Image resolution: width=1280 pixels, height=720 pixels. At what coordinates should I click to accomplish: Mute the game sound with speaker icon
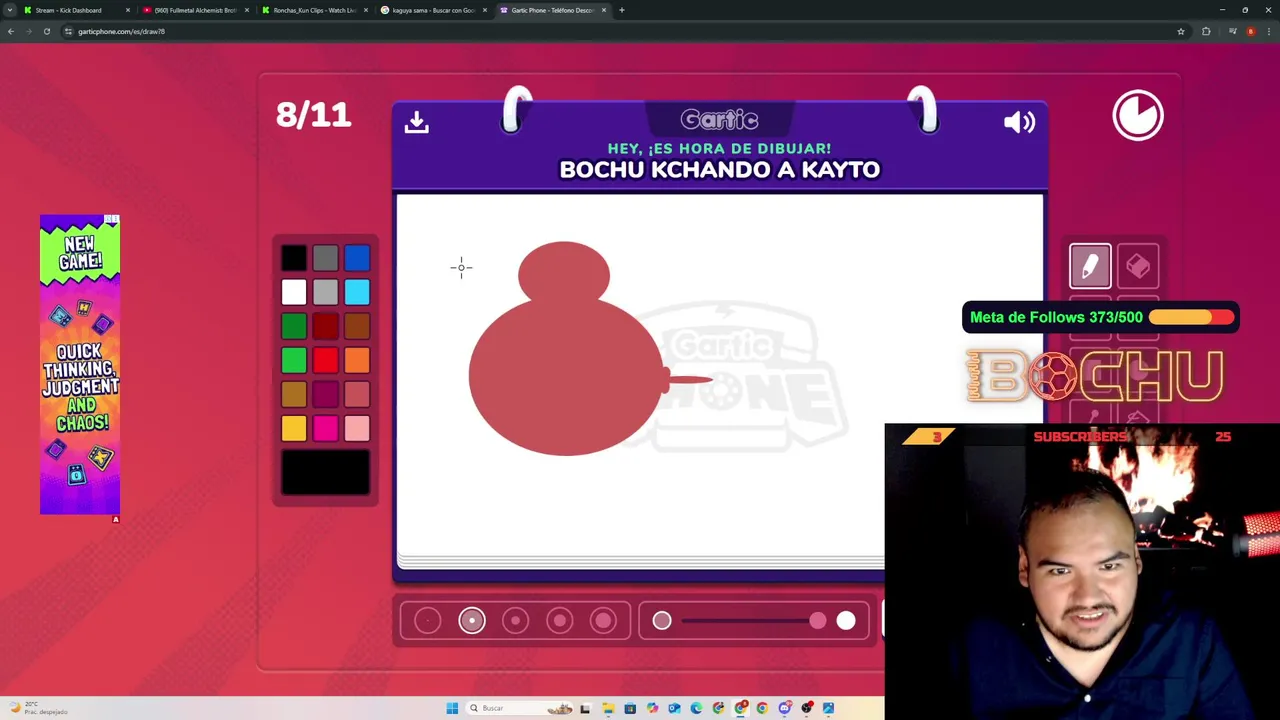(x=1019, y=122)
